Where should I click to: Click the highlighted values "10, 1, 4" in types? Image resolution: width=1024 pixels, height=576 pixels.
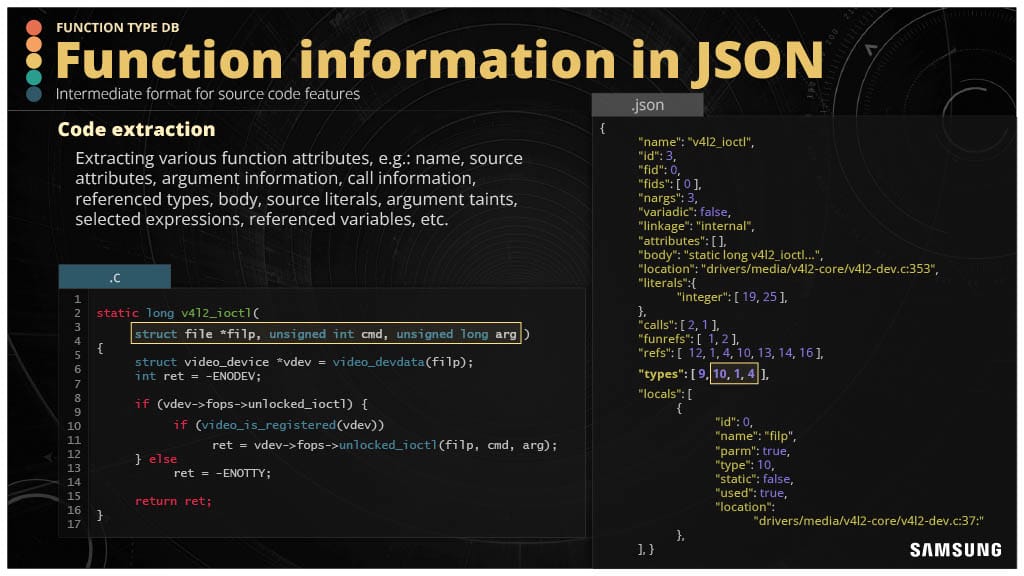pyautogui.click(x=734, y=374)
